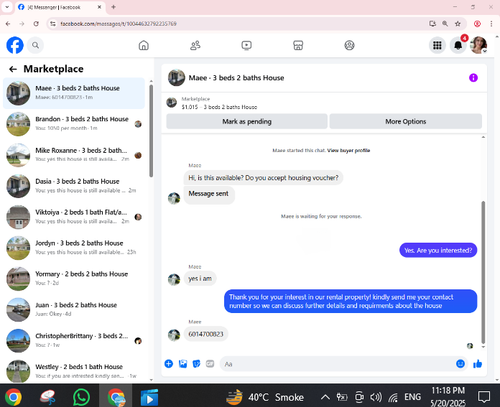Open Chrome from the taskbar

tap(13, 397)
